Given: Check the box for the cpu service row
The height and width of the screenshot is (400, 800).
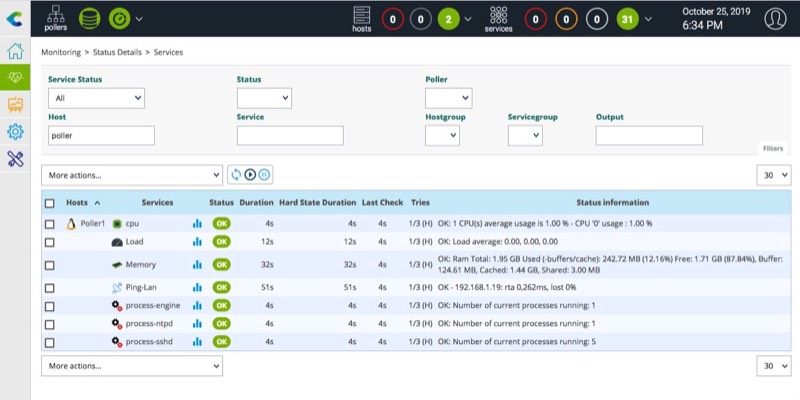Looking at the screenshot, I should 50,224.
